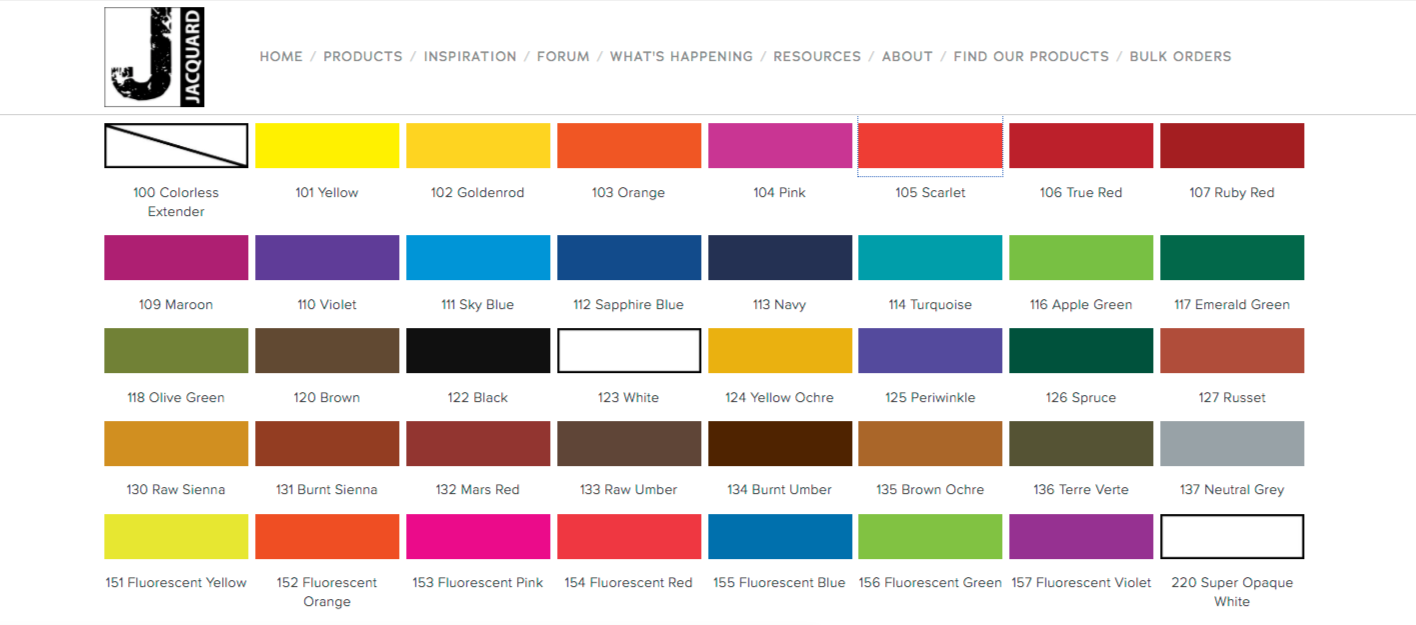Screen dimensions: 1416x625
Task: Click the Jacquard logo icon
Action: tap(154, 57)
